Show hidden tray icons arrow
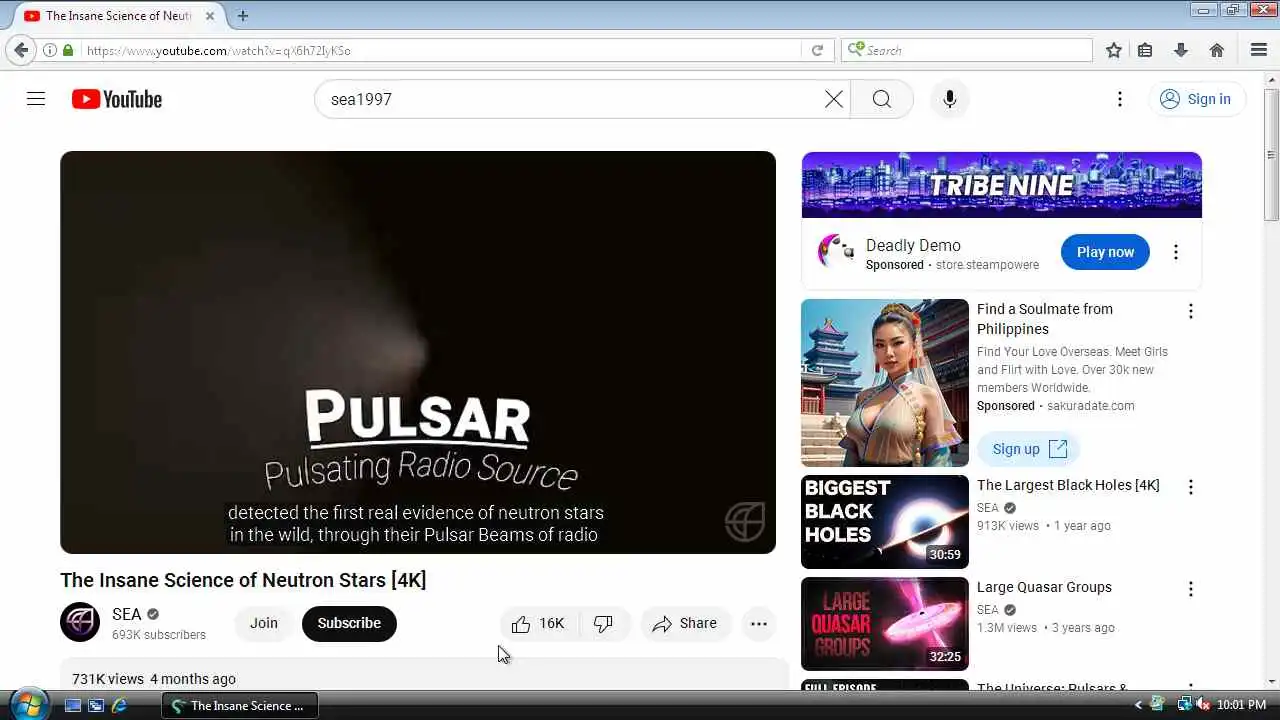Viewport: 1280px width, 720px height. click(1138, 705)
